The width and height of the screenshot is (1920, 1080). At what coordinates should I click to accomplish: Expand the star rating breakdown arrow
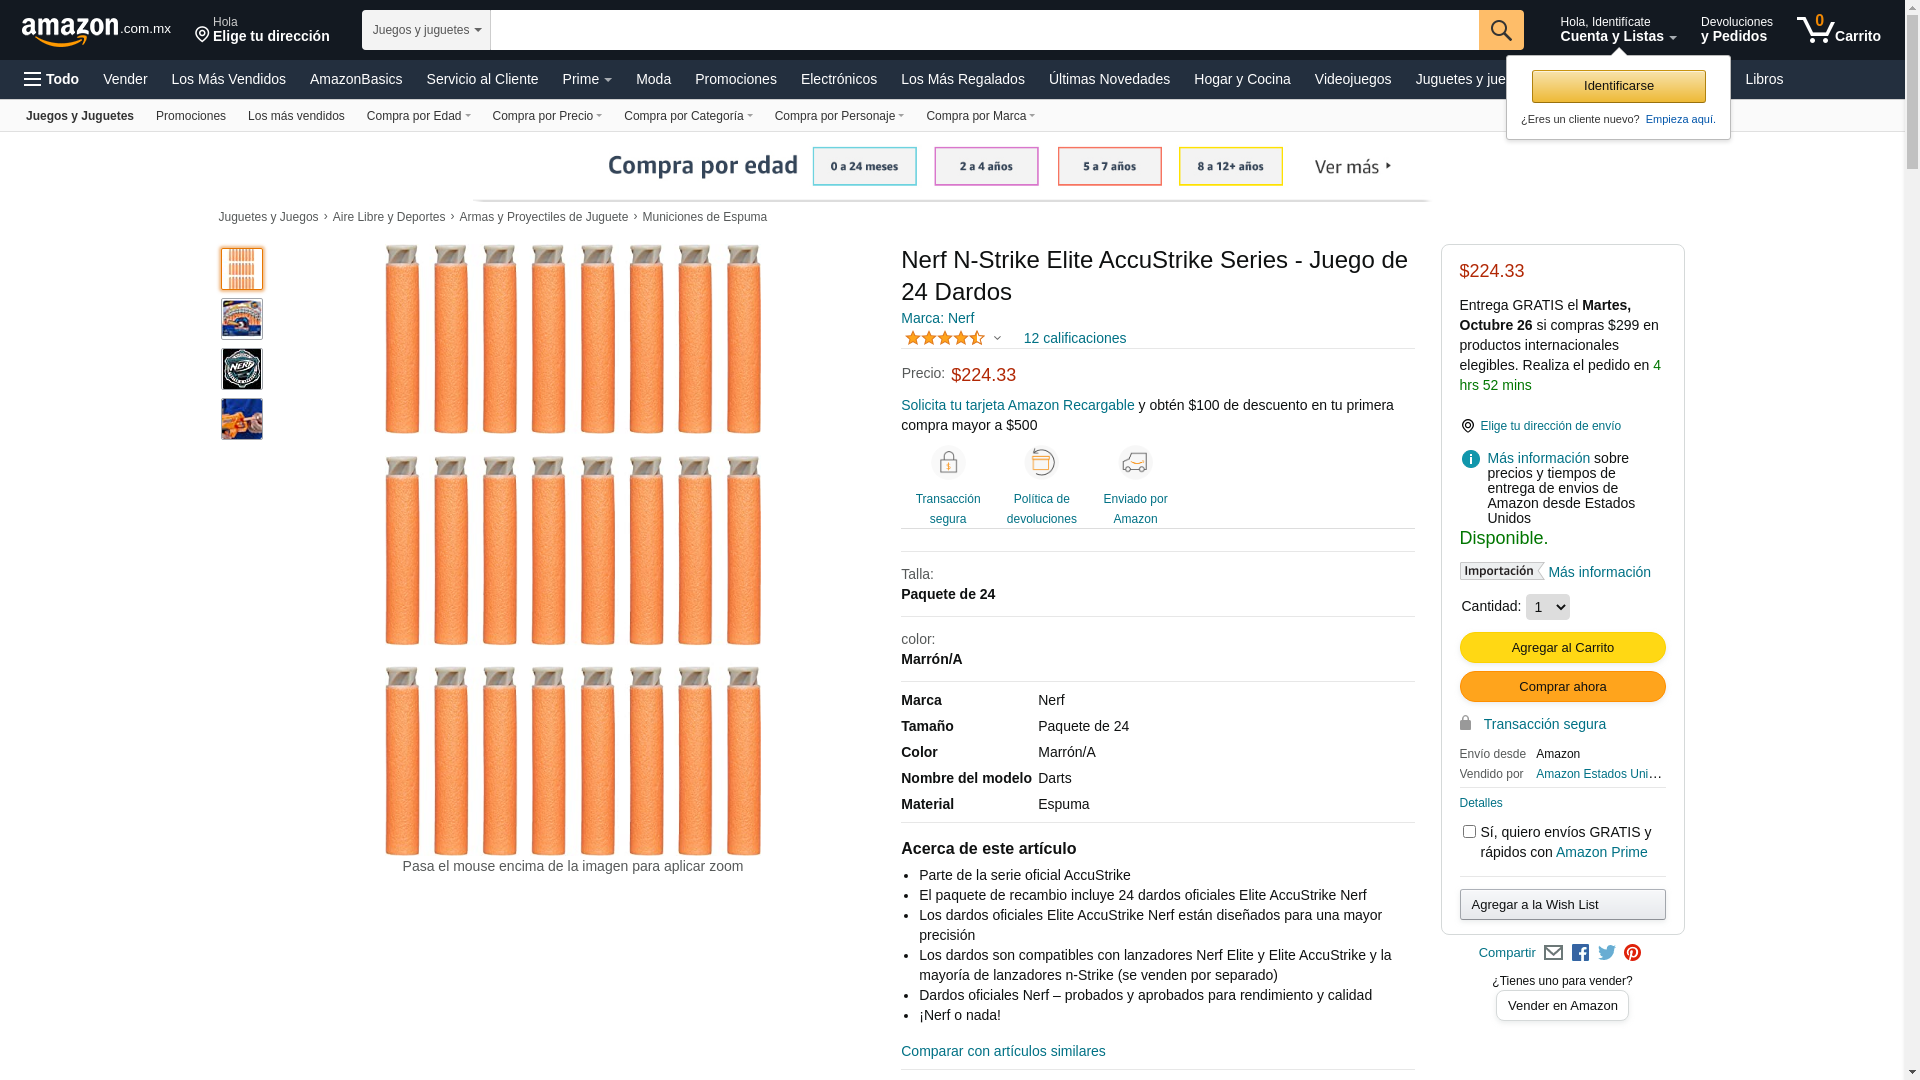(x=997, y=338)
